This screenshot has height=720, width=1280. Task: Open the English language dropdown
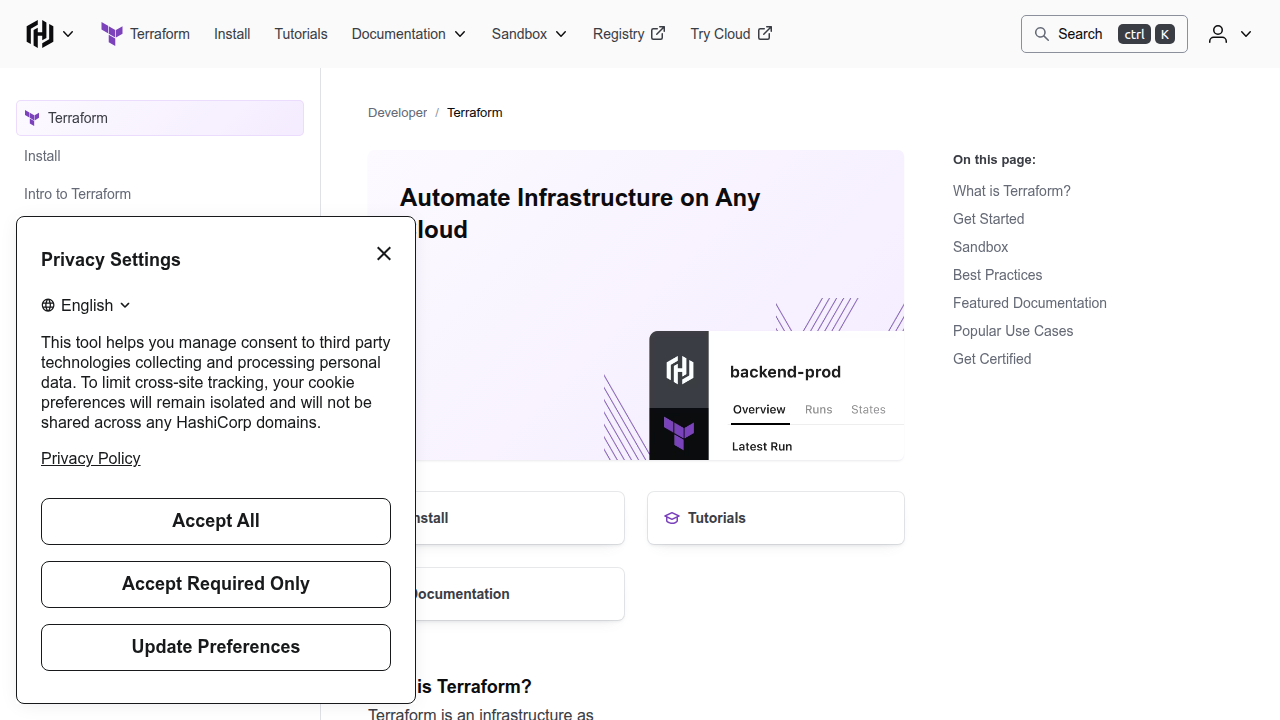[x=86, y=306]
